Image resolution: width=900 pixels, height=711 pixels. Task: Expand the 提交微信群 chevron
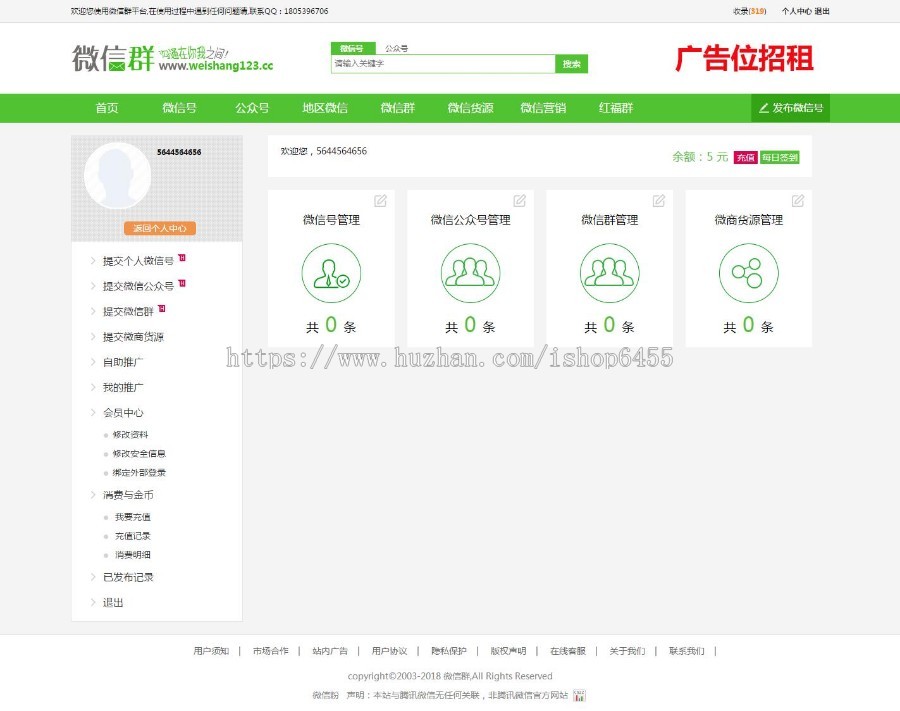(x=93, y=311)
